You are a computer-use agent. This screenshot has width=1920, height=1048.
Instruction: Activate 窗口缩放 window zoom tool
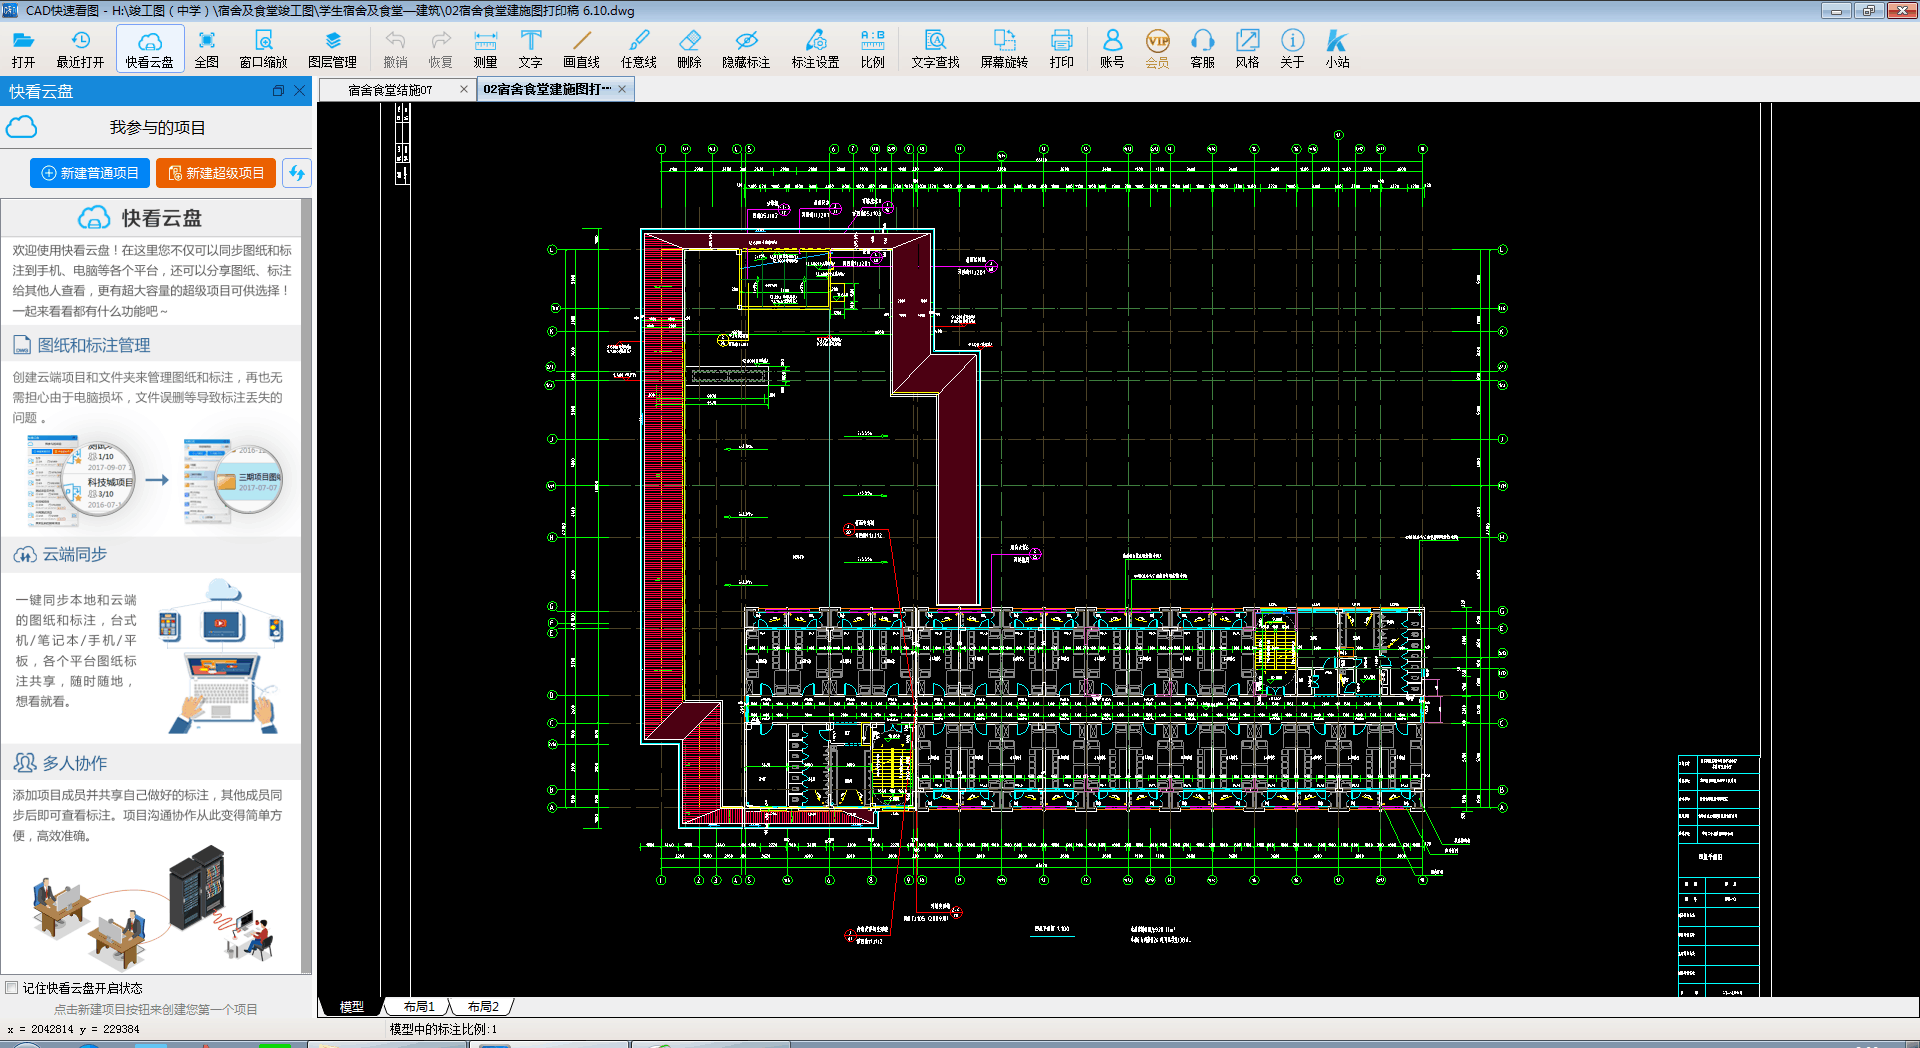(x=263, y=49)
